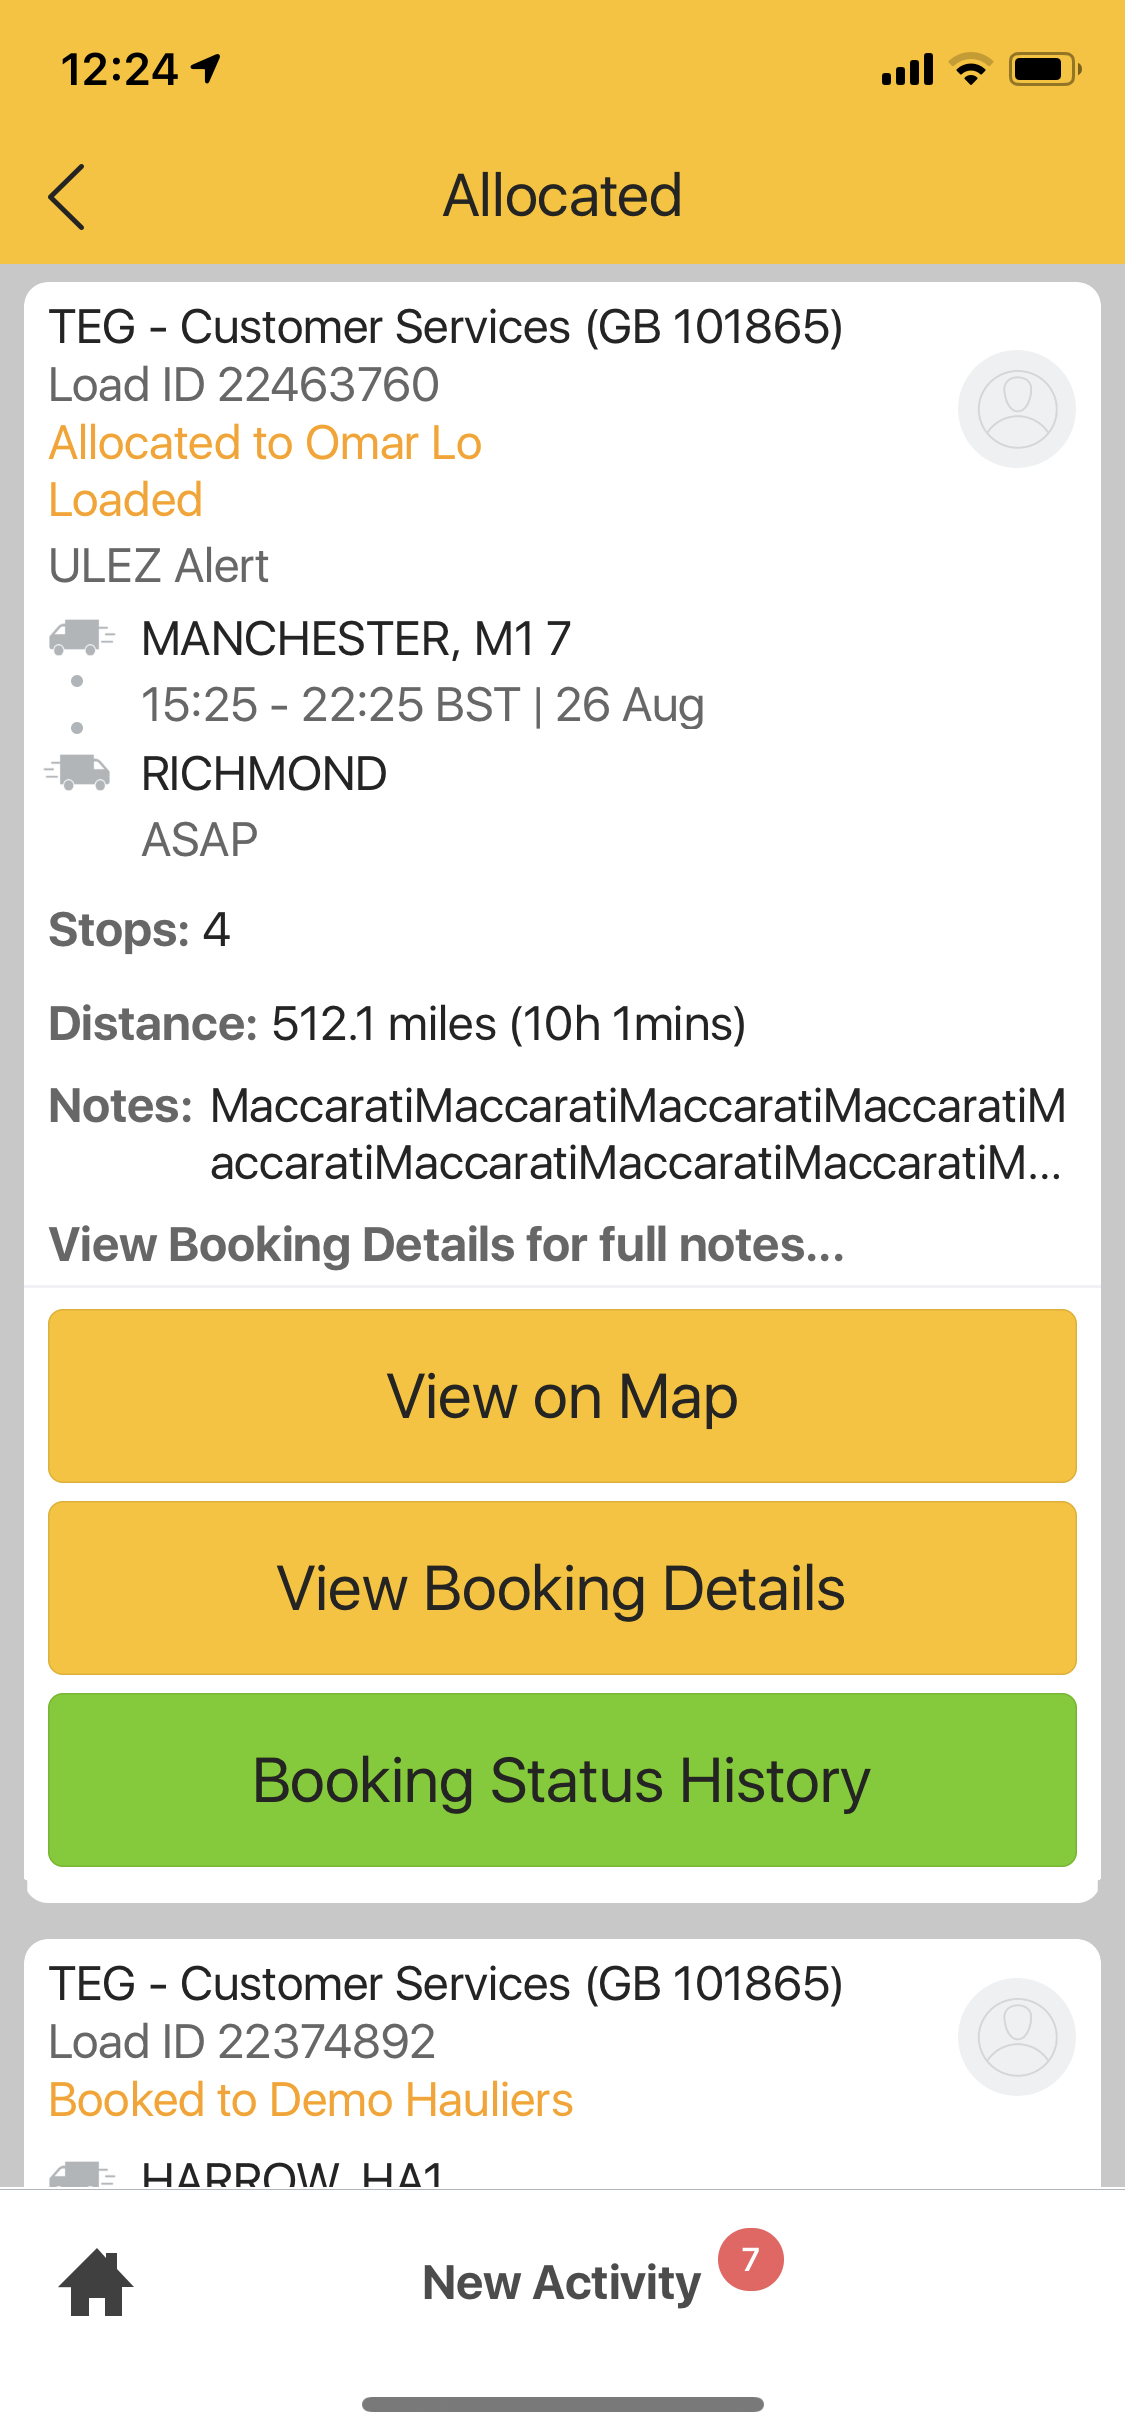Image resolution: width=1125 pixels, height=2436 pixels.
Task: Tap the ULEZ Alert label
Action: pos(159,566)
